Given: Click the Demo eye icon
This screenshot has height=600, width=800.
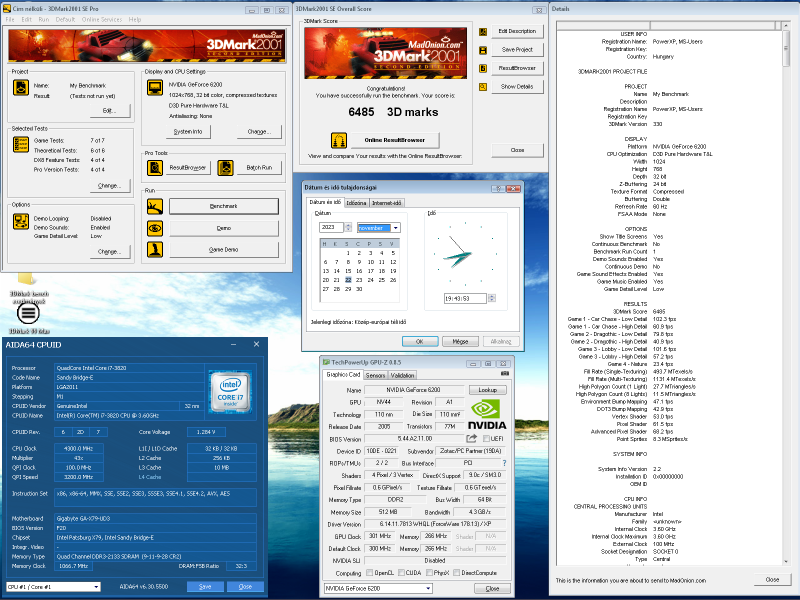Looking at the screenshot, I should point(155,228).
